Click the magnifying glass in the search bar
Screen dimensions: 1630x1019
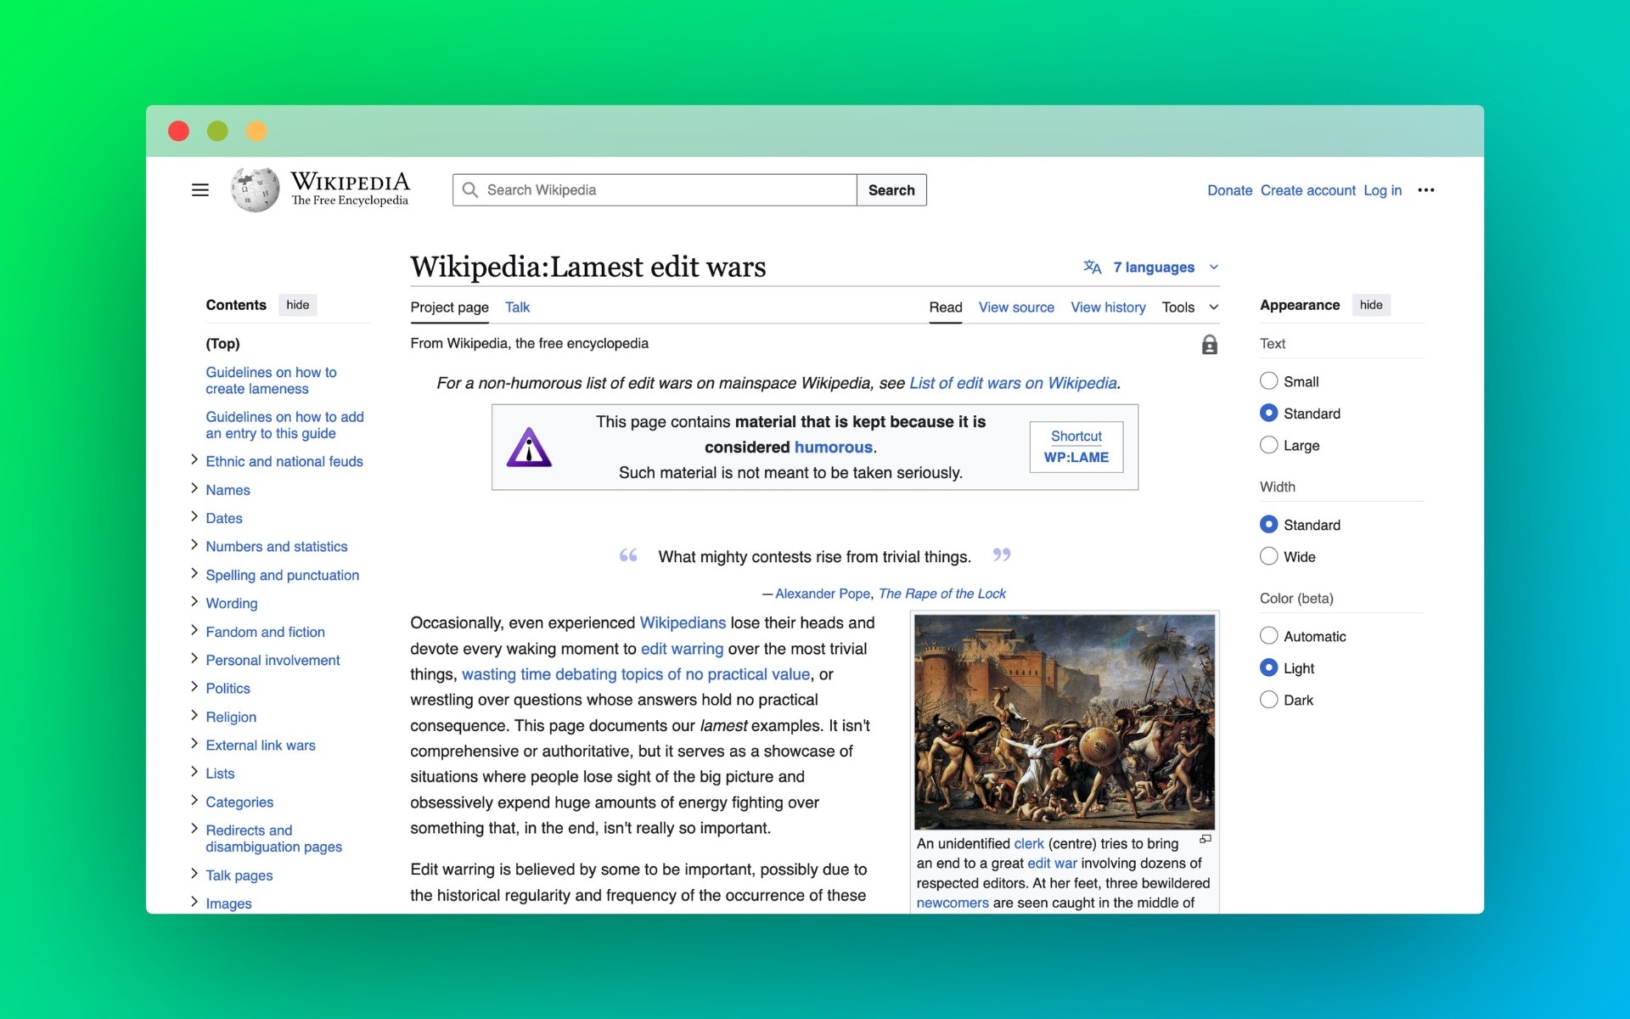pos(470,190)
